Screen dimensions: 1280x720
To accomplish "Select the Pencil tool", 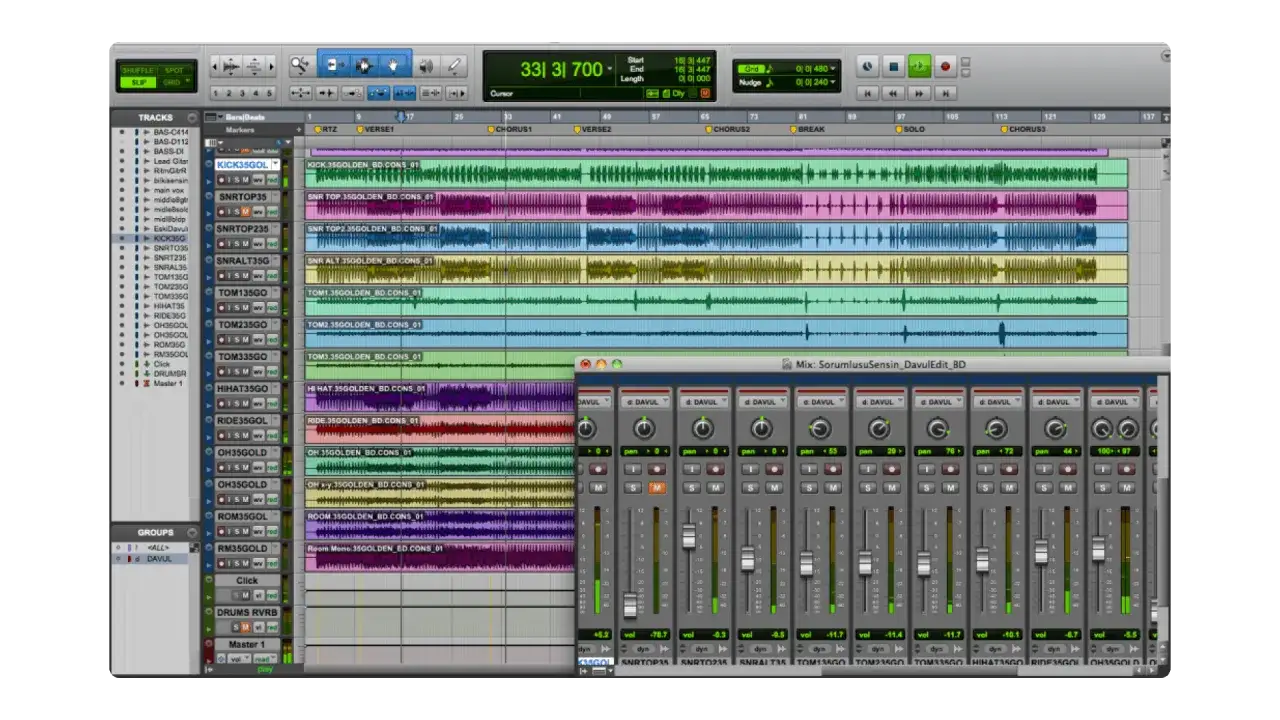I will tap(455, 66).
